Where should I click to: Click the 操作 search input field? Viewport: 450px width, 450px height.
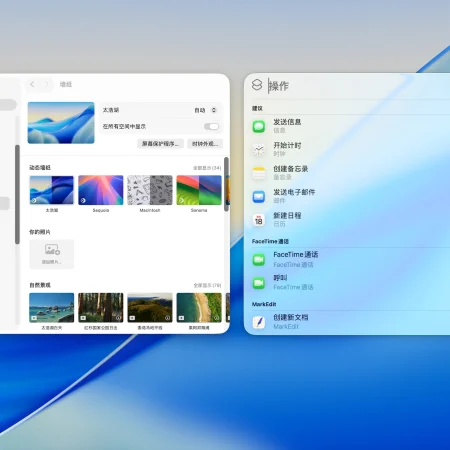point(358,86)
